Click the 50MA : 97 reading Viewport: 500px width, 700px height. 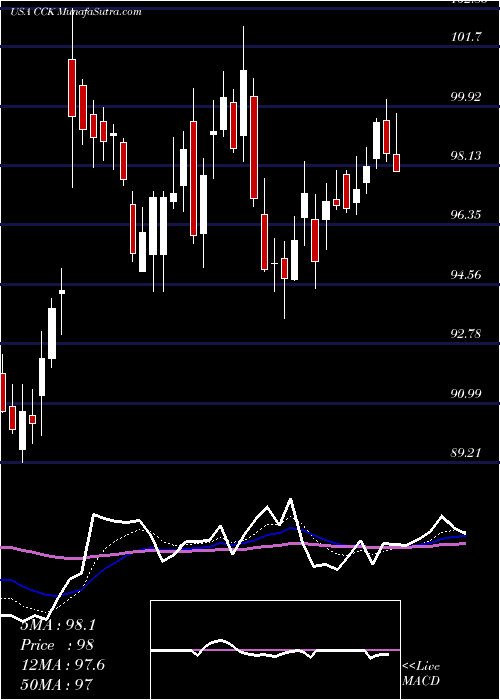tap(57, 684)
